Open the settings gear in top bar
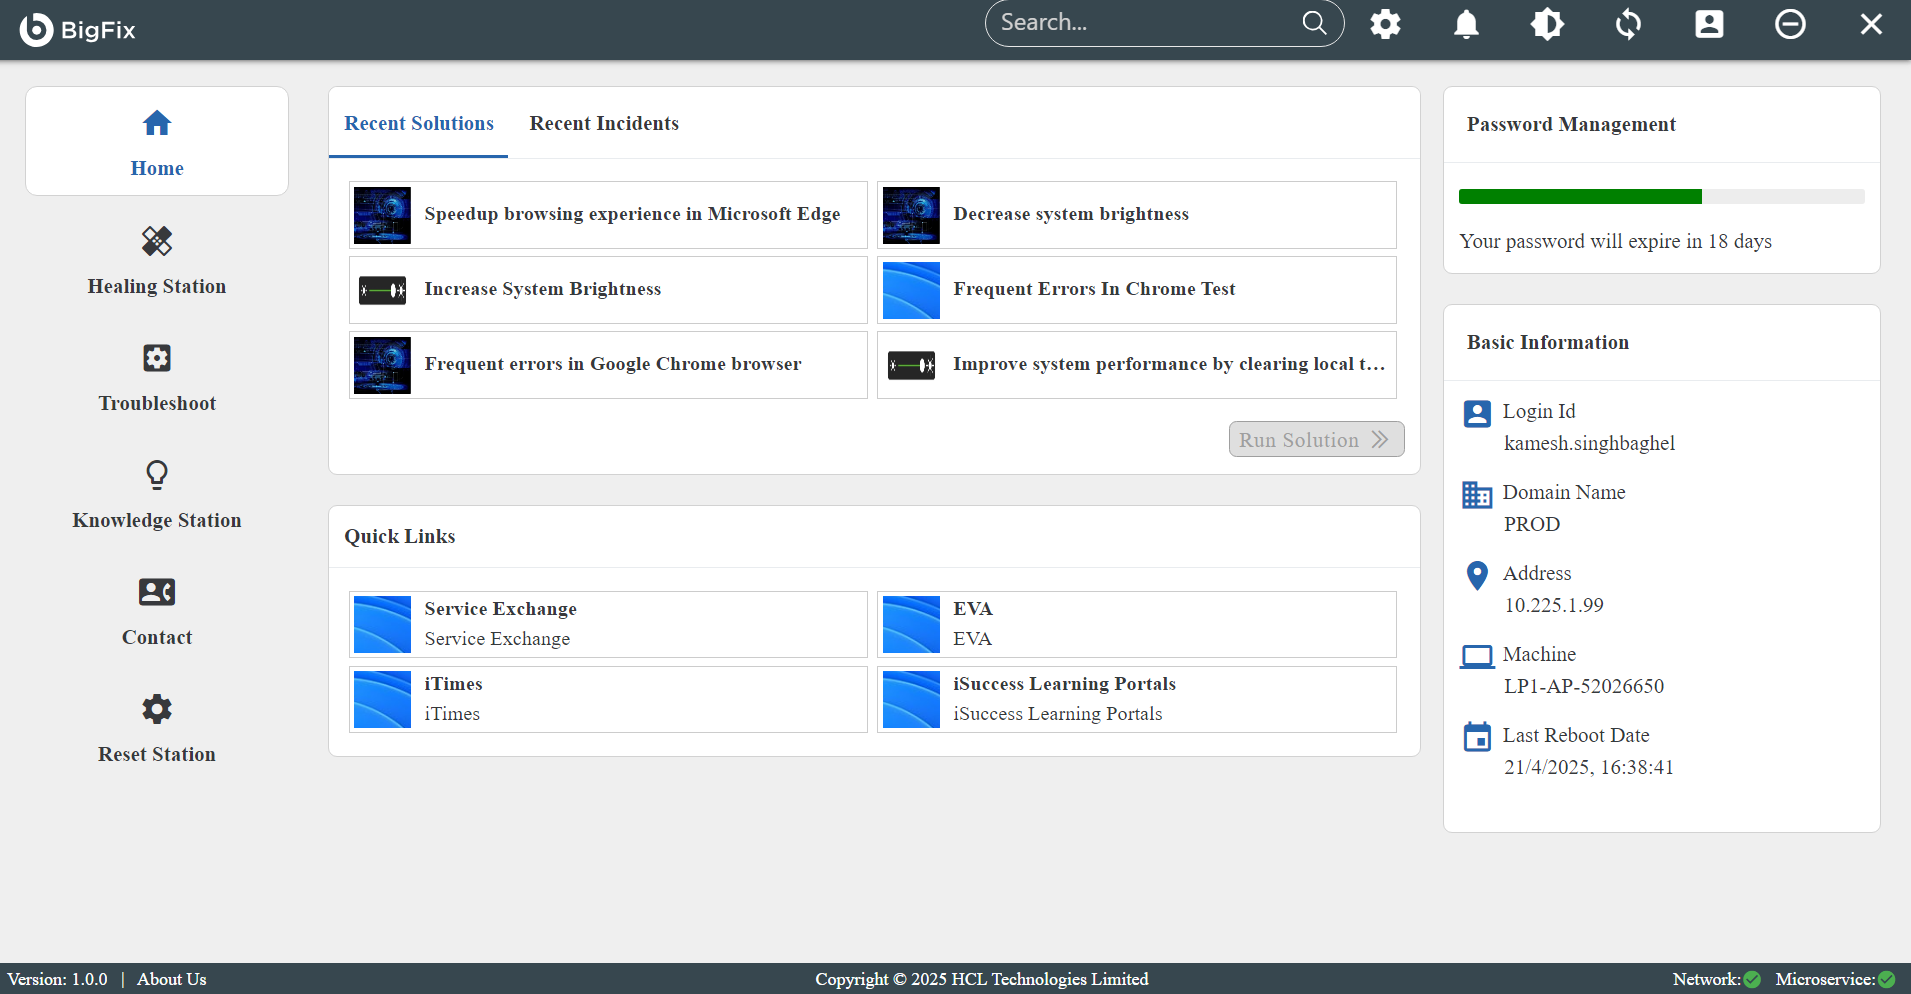The image size is (1911, 994). (1385, 24)
